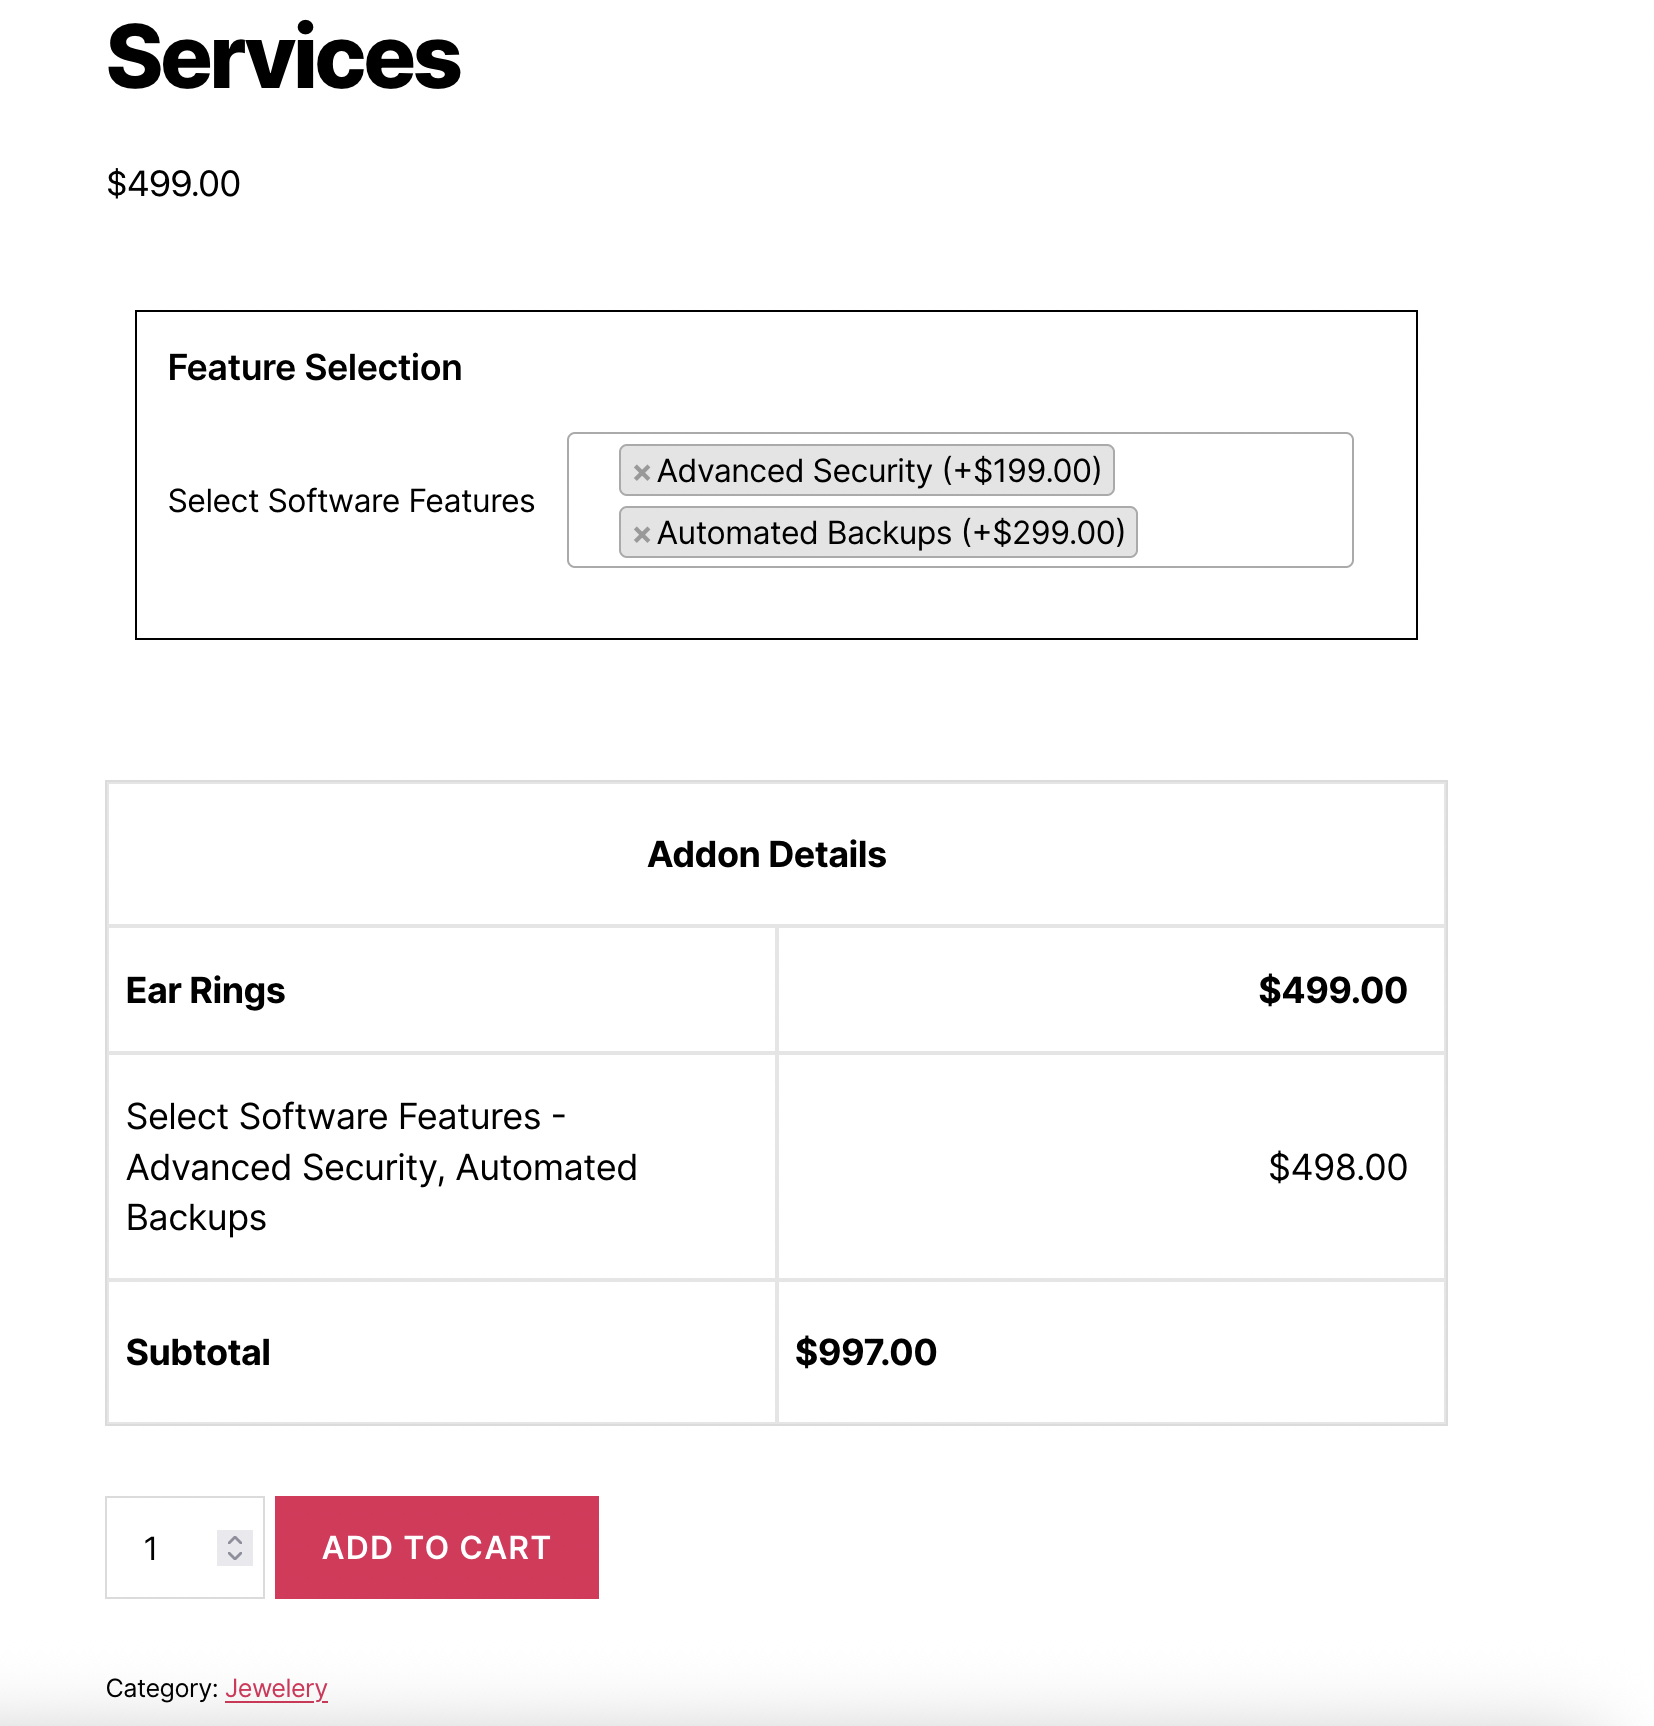Viewport: 1654px width, 1726px height.
Task: Open the Select Software Features multi-select box
Action: (x=1240, y=500)
